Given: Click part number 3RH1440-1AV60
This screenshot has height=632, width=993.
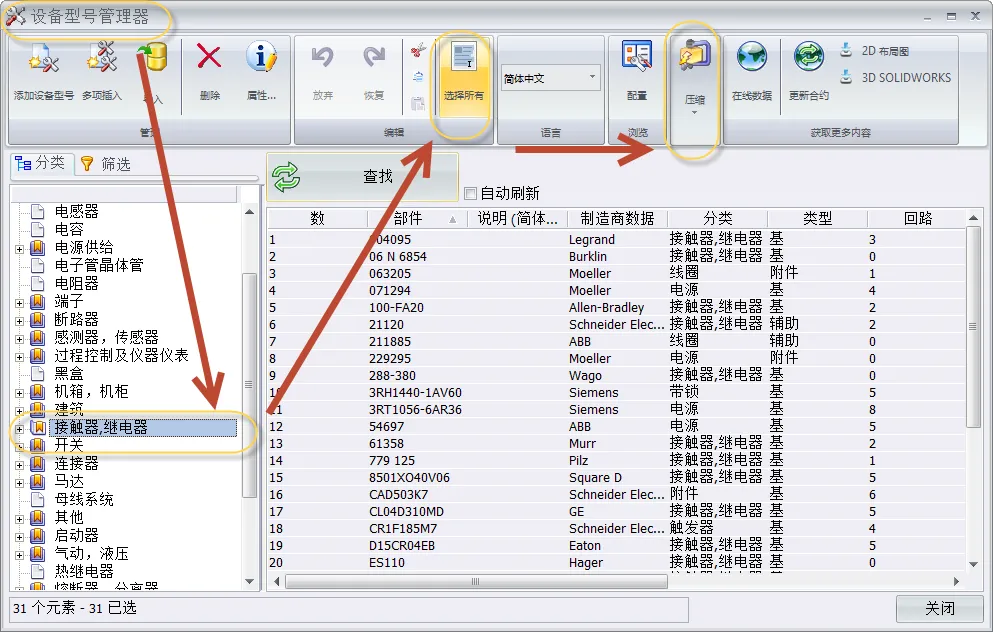Looking at the screenshot, I should coord(415,393).
